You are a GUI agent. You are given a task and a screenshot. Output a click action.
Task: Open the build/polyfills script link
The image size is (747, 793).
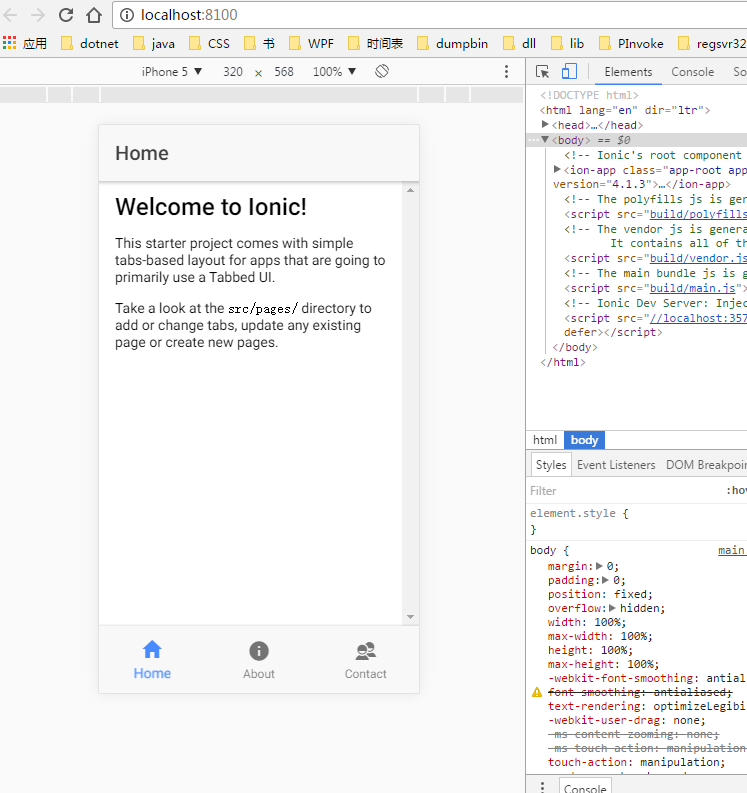698,214
